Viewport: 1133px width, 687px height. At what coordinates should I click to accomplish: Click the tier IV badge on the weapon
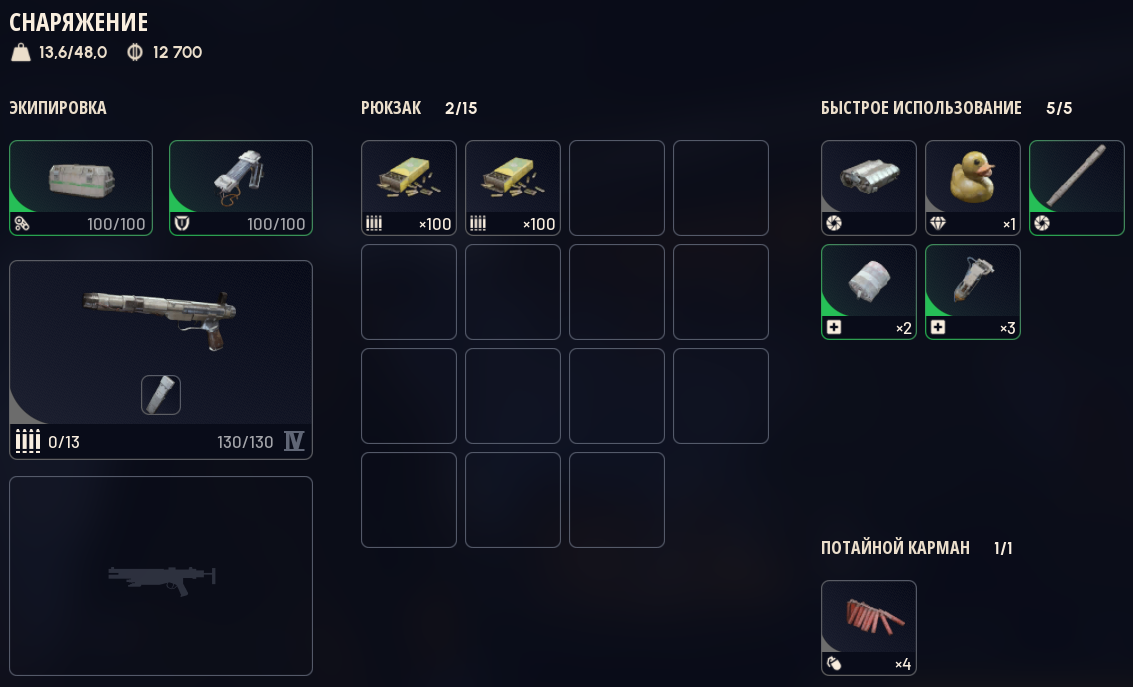294,441
